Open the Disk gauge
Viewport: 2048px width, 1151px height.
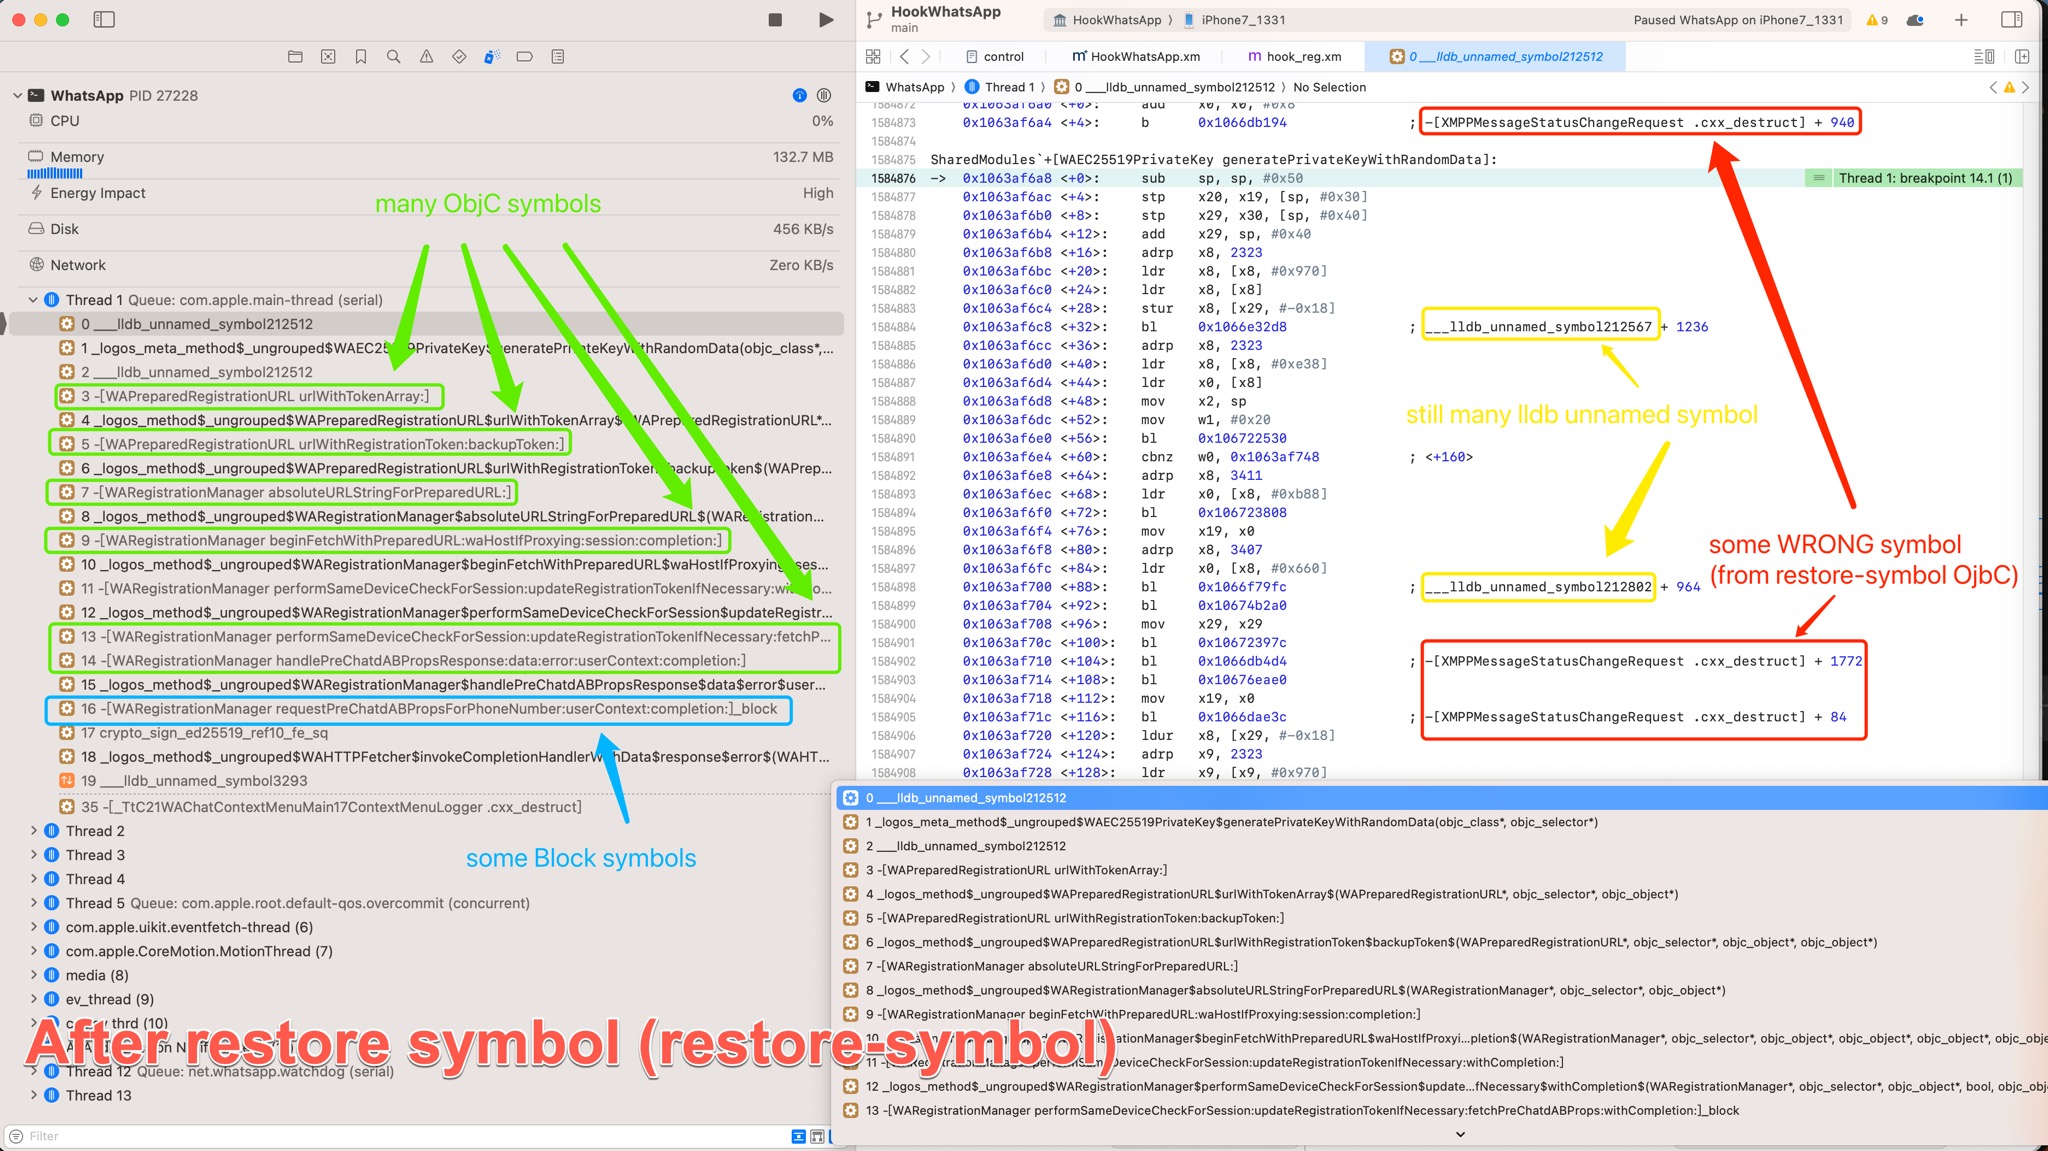tap(430, 229)
